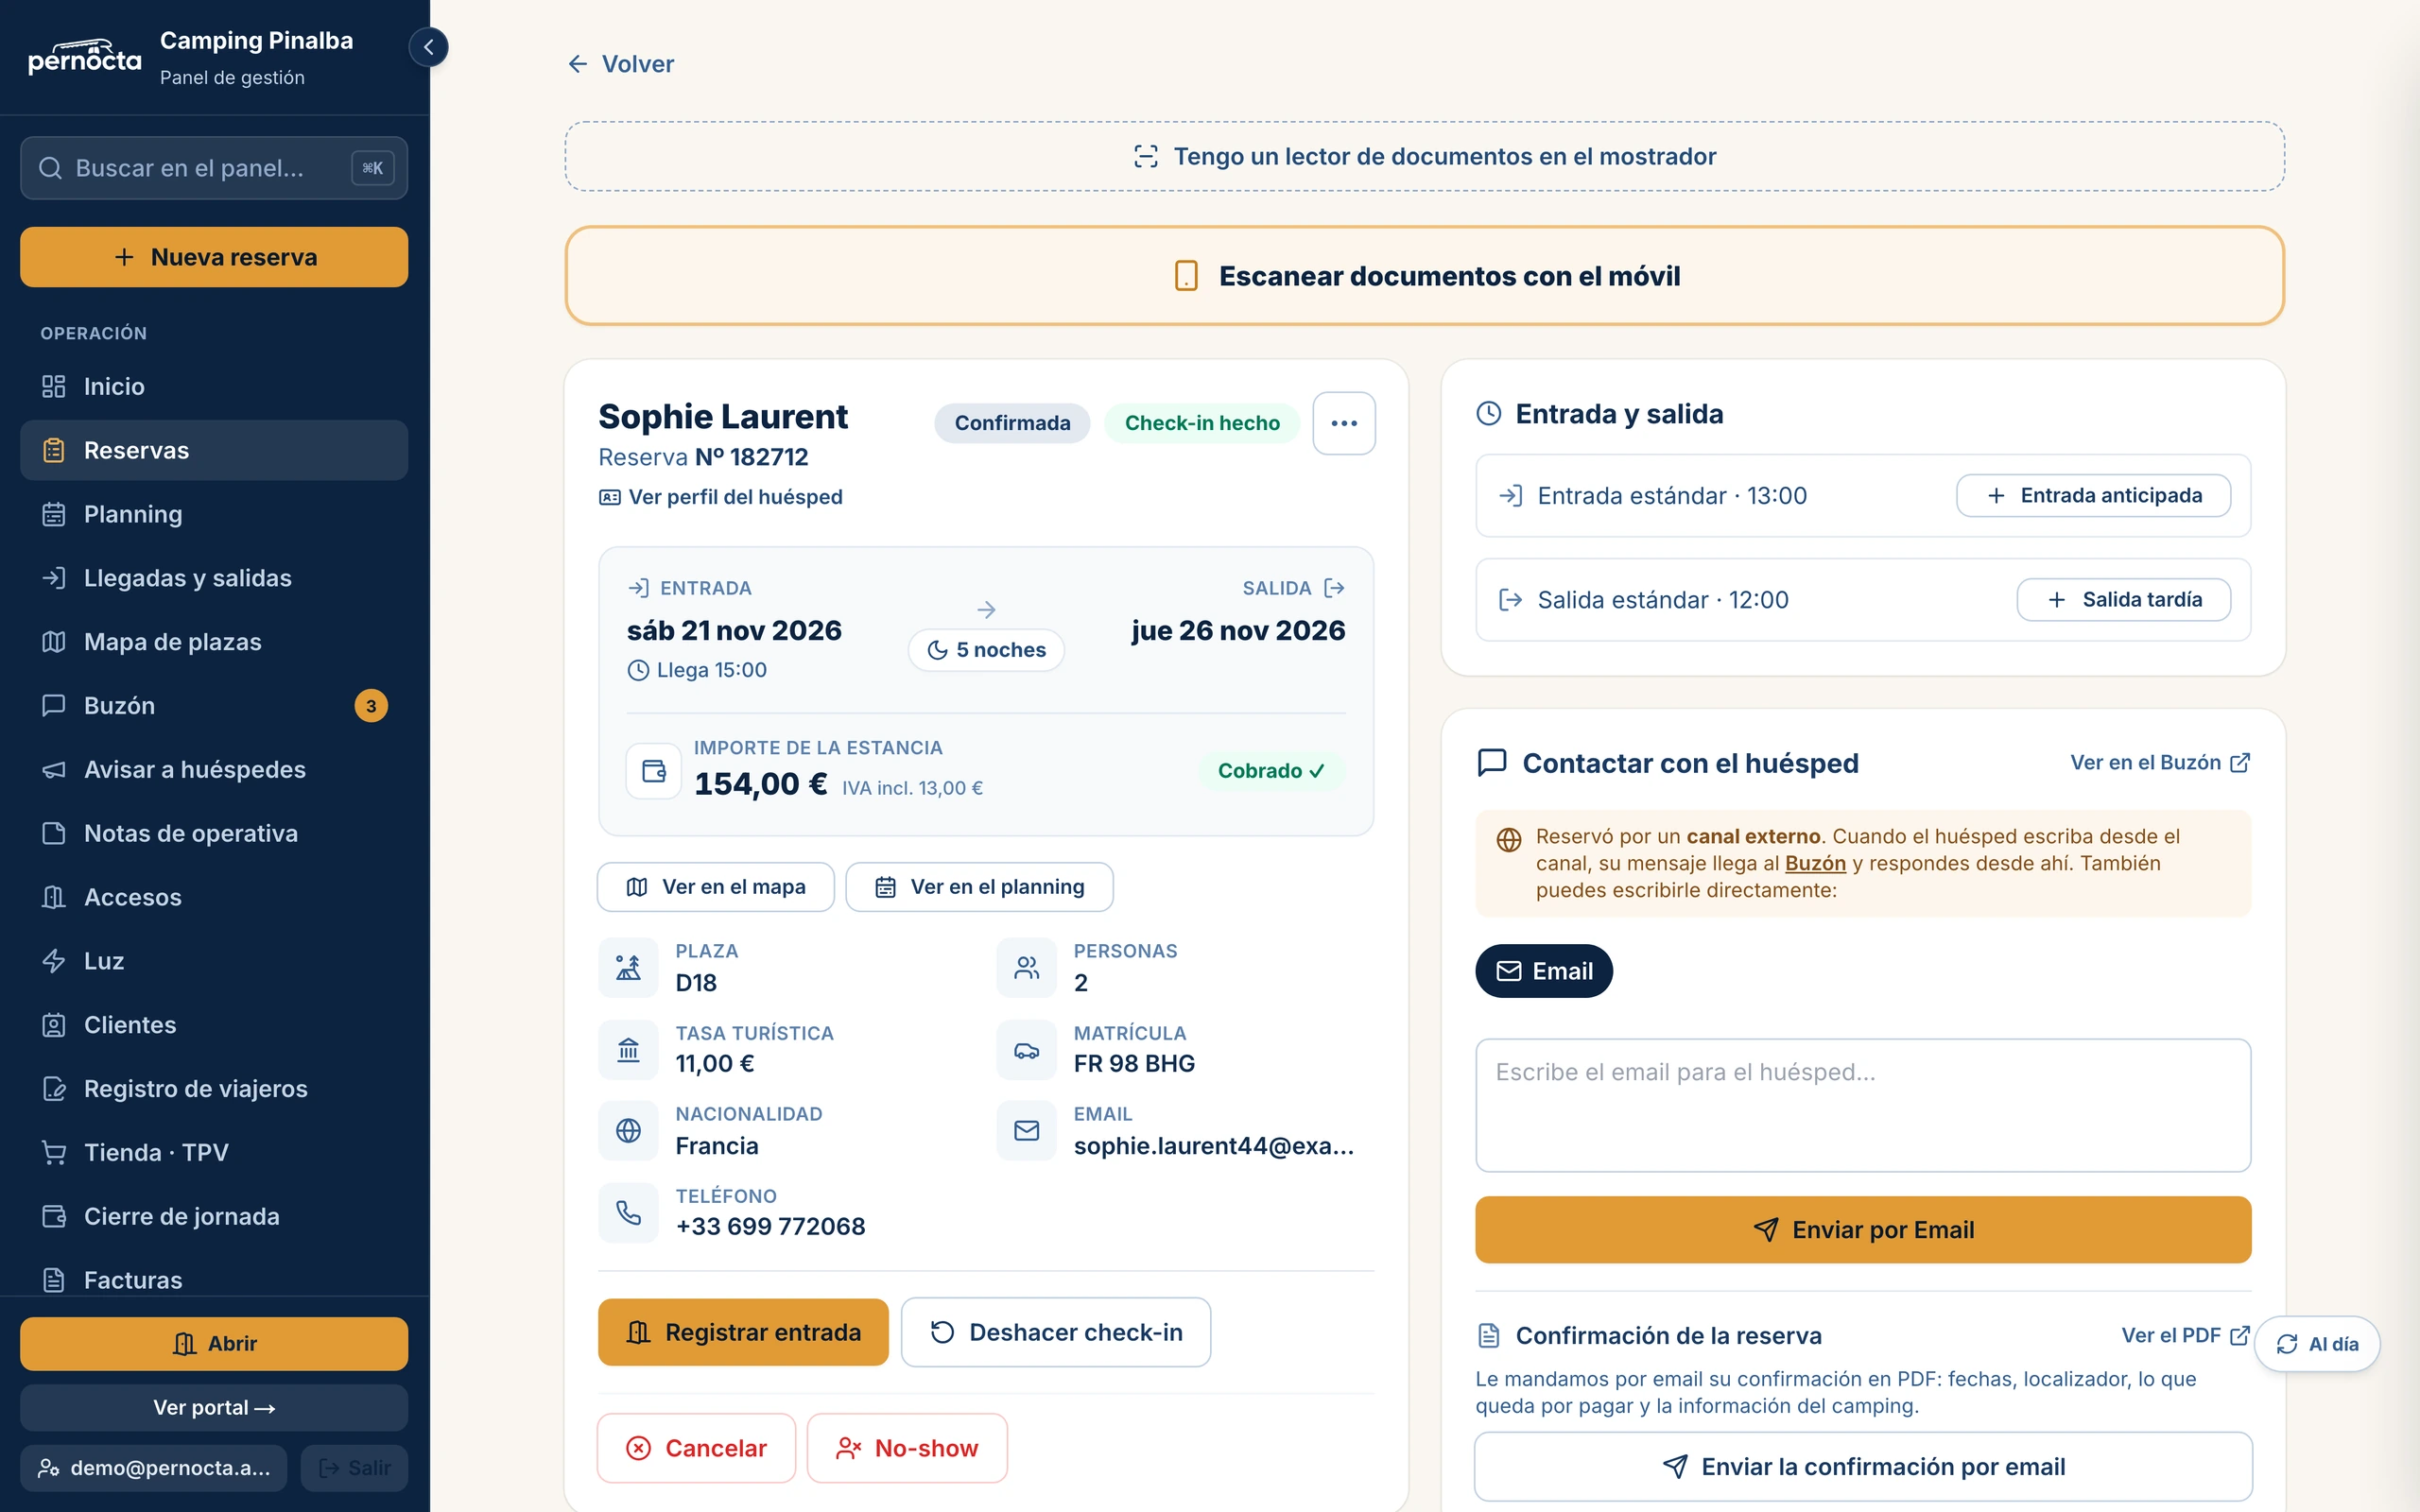Viewport: 2420px width, 1512px height.
Task: Click the chat bubble icon in Contactar con el huésped
Action: [x=1491, y=763]
